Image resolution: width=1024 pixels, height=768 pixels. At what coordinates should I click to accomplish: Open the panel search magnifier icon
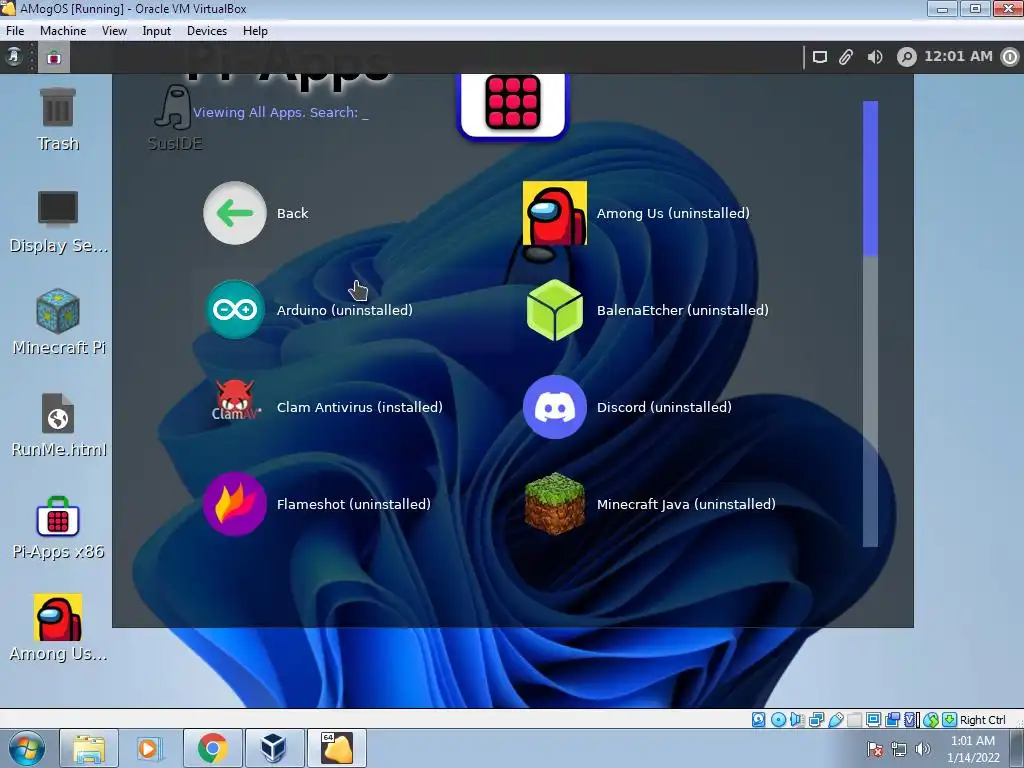point(906,57)
